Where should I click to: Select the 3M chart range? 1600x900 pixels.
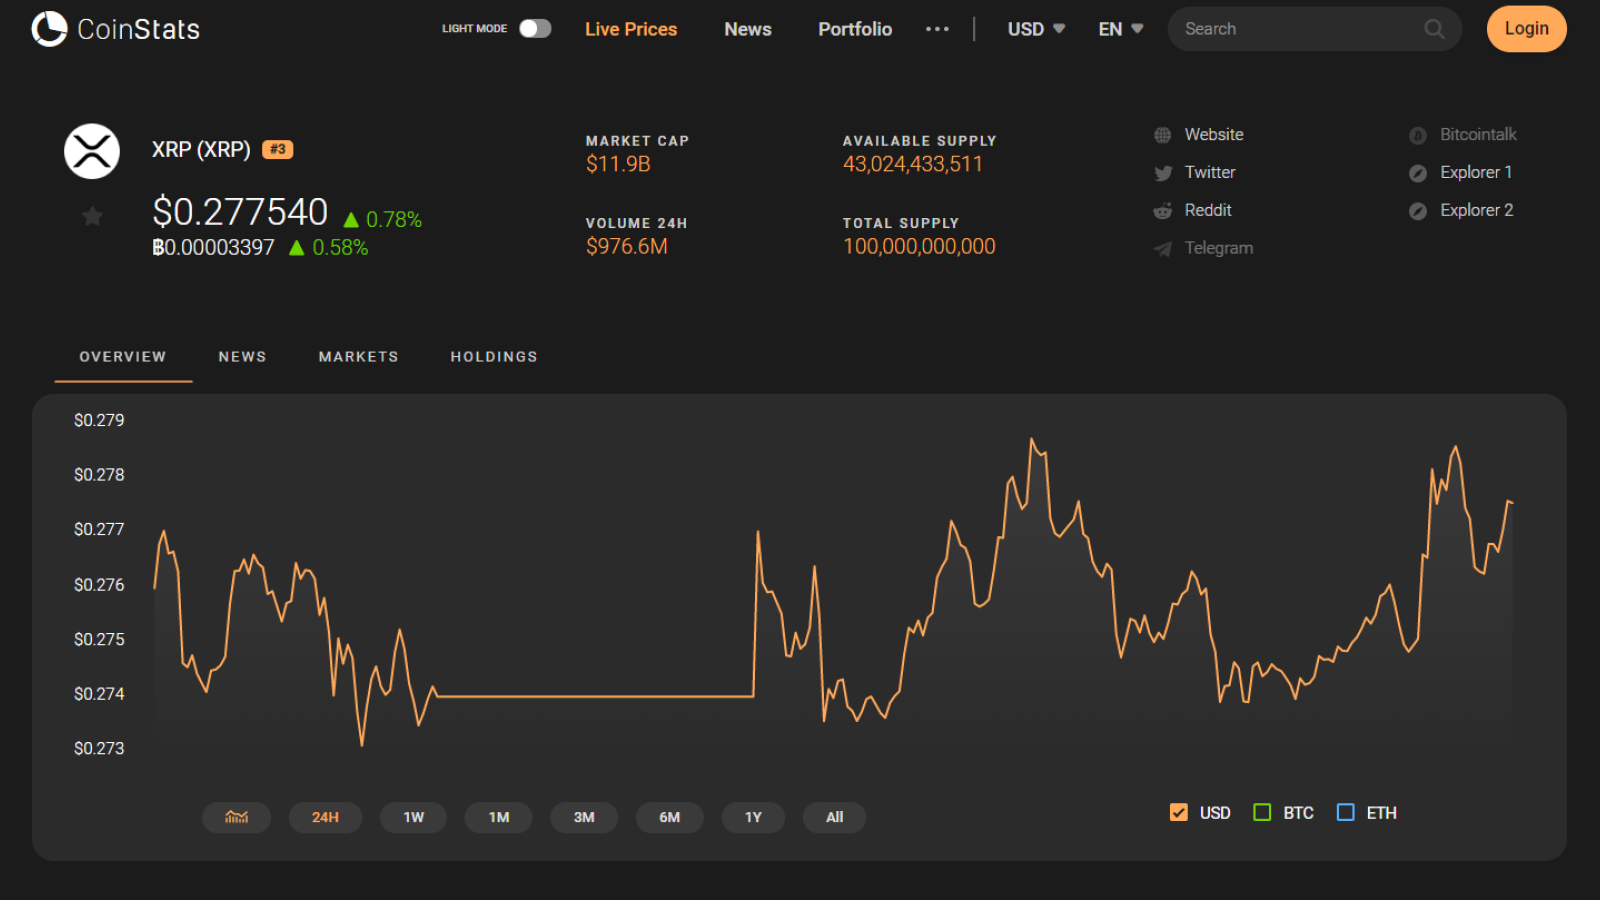pos(584,817)
